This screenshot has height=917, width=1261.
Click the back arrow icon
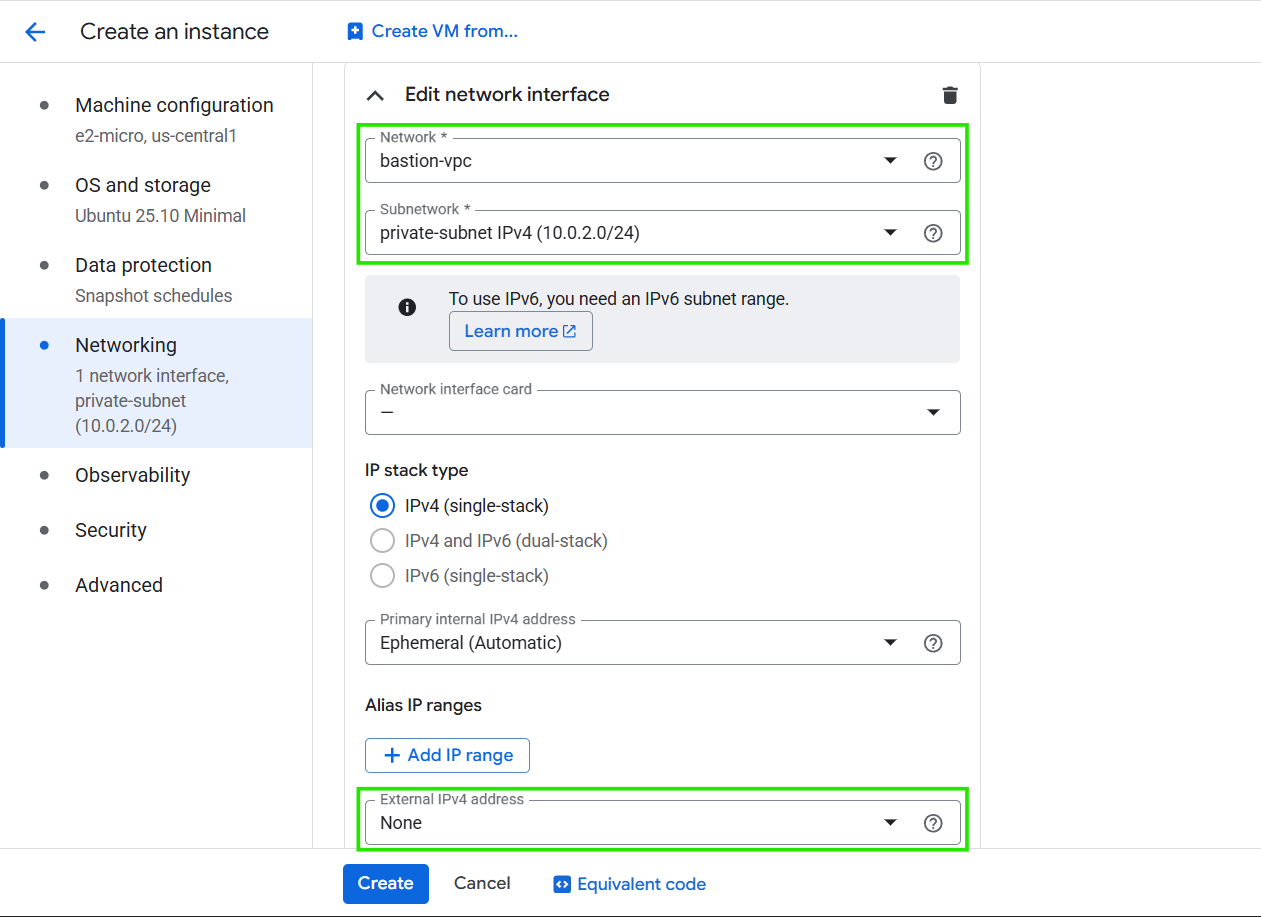coord(35,32)
